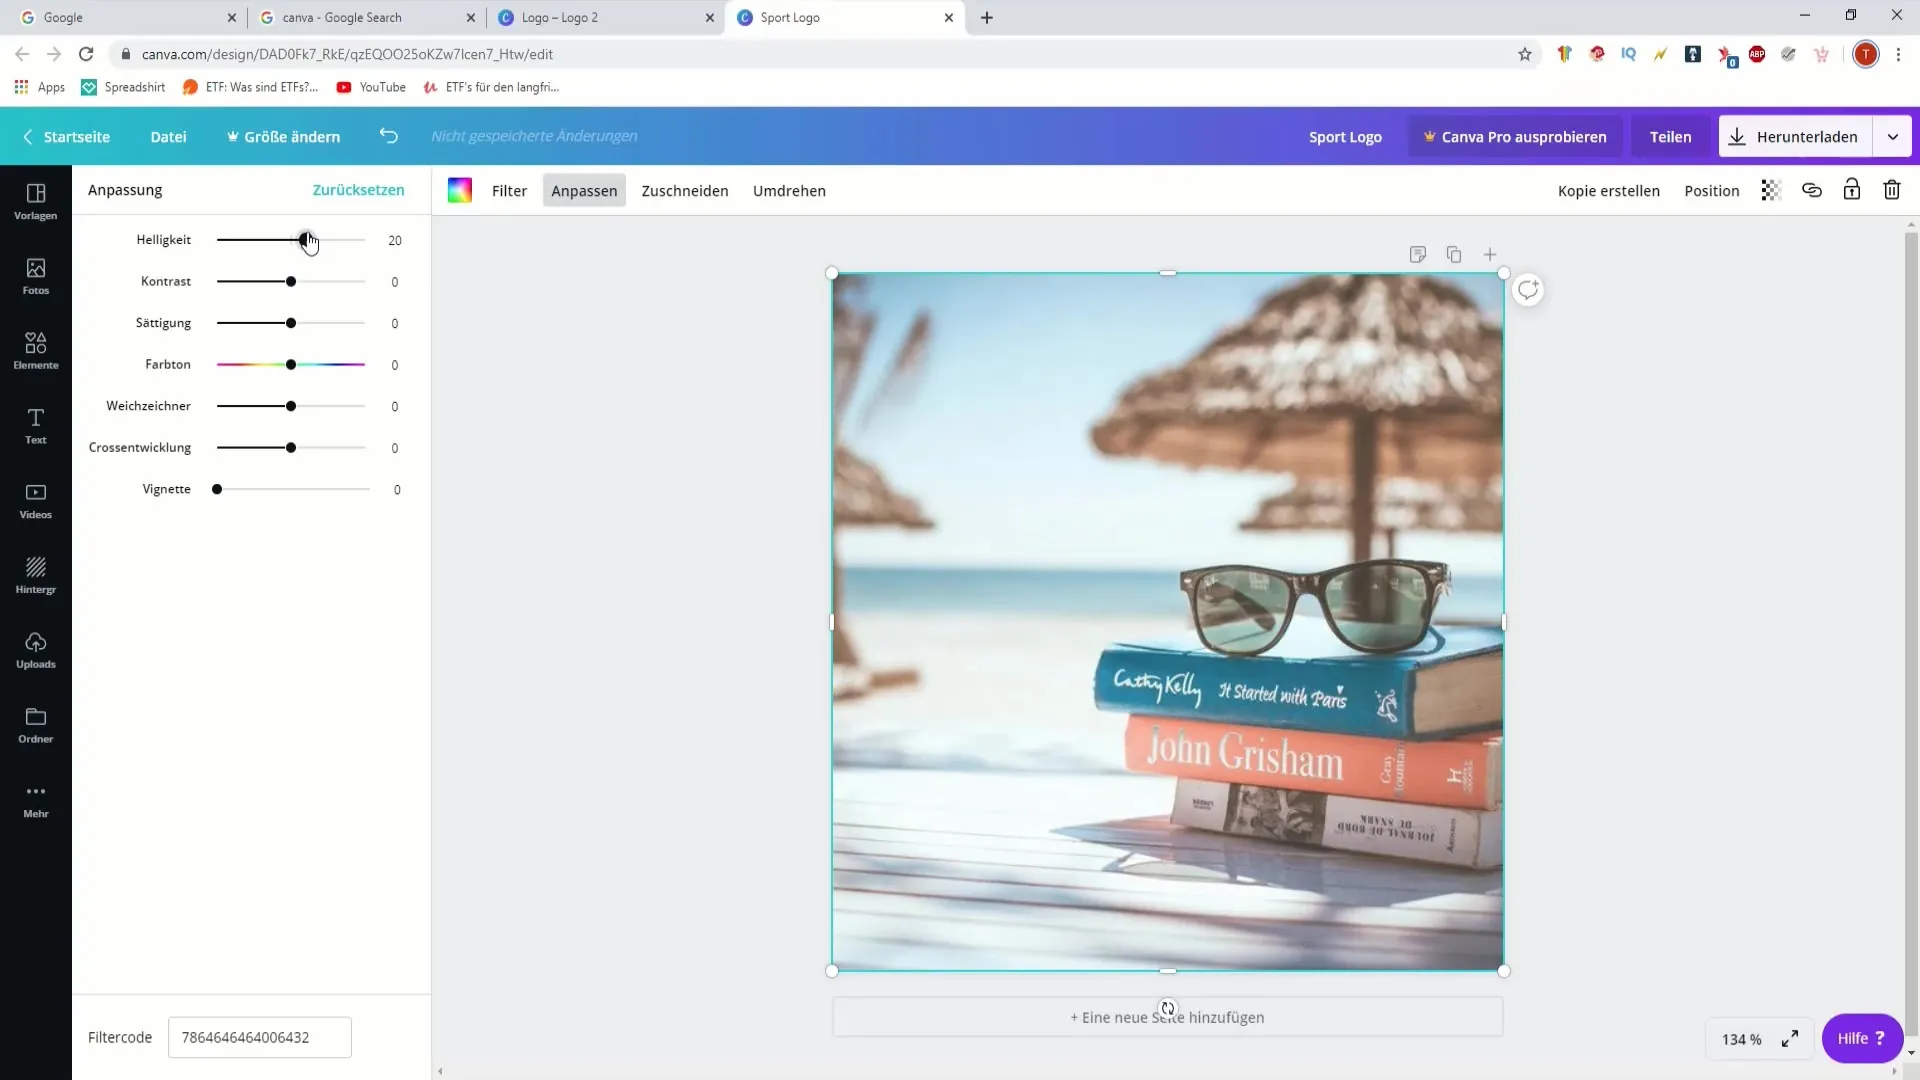The width and height of the screenshot is (1920, 1080).
Task: Open the Elemente sidebar panel
Action: click(36, 351)
